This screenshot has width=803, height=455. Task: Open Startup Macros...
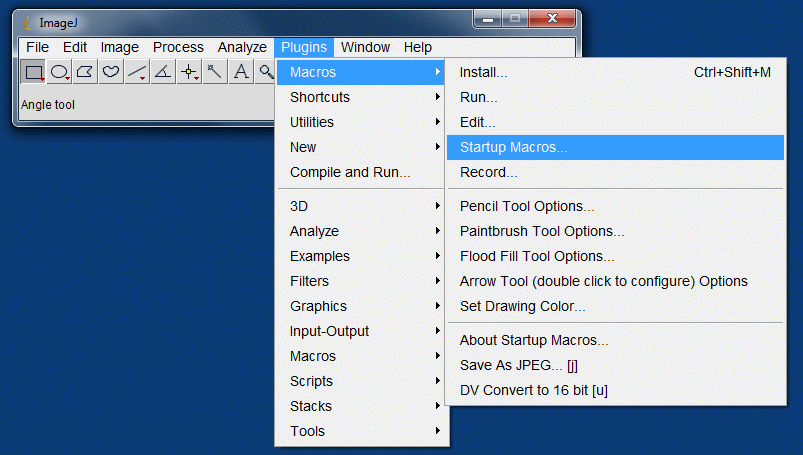coord(616,147)
